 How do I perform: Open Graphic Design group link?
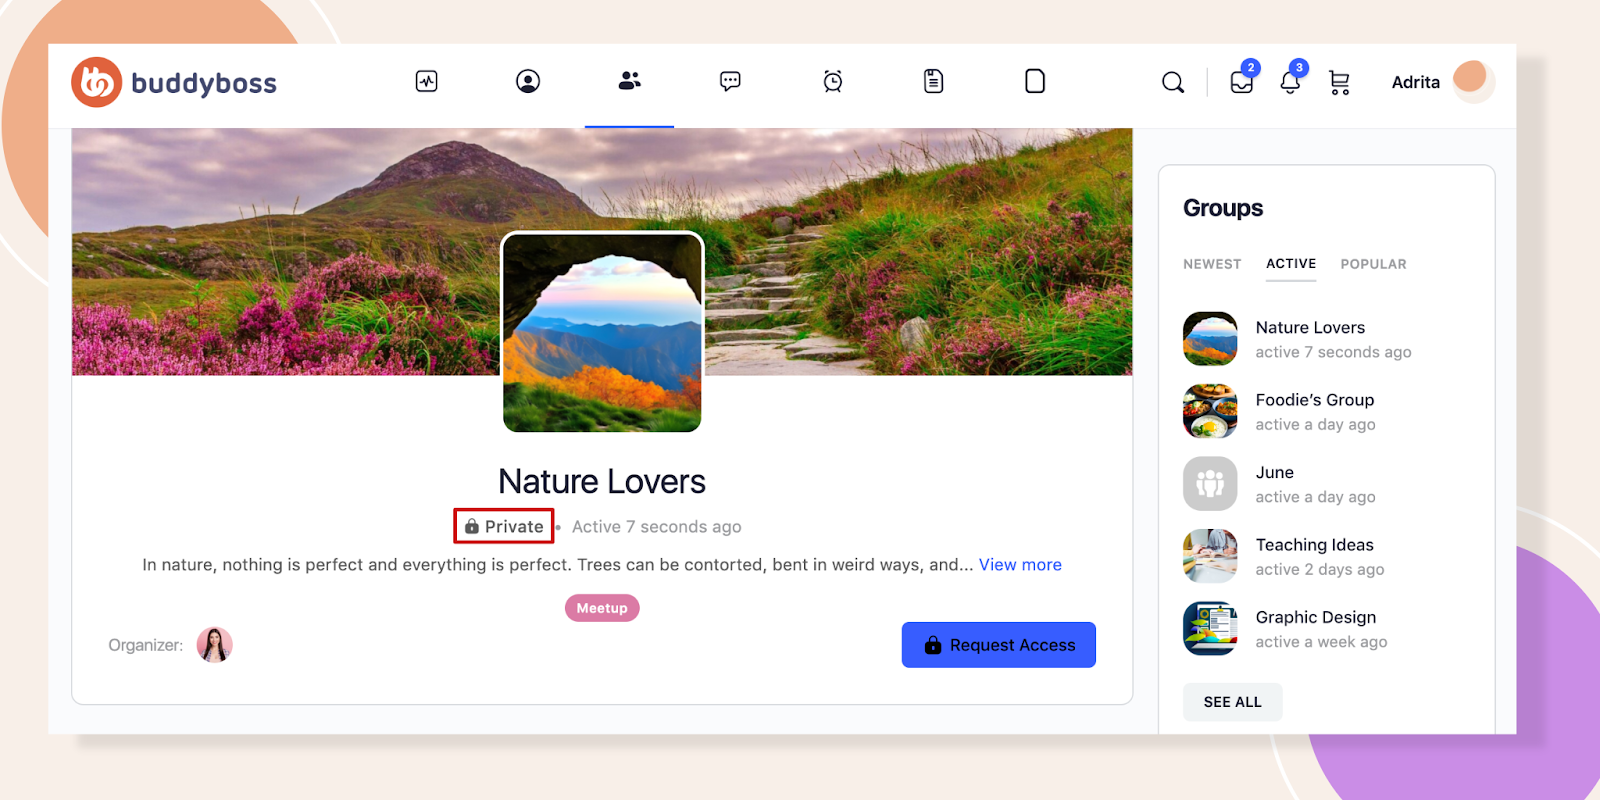(x=1316, y=617)
